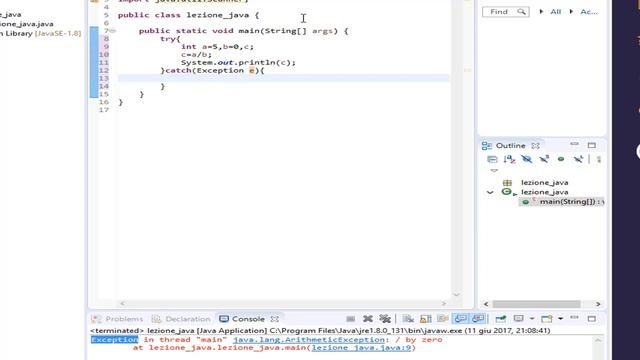Open the Display Selected Console dropdown arrow
The height and width of the screenshot is (360, 640).
pos(532,319)
